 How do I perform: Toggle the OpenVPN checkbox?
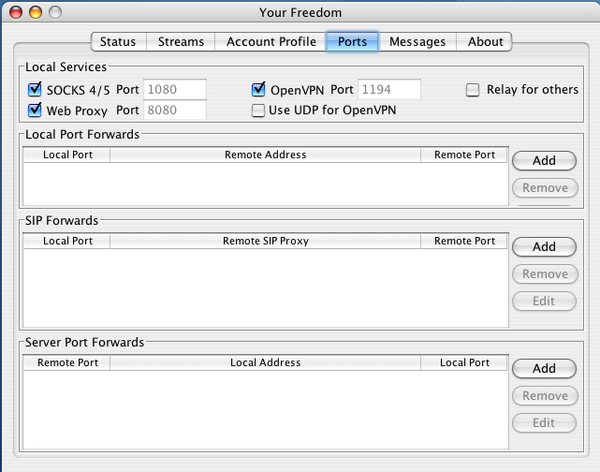coord(258,89)
